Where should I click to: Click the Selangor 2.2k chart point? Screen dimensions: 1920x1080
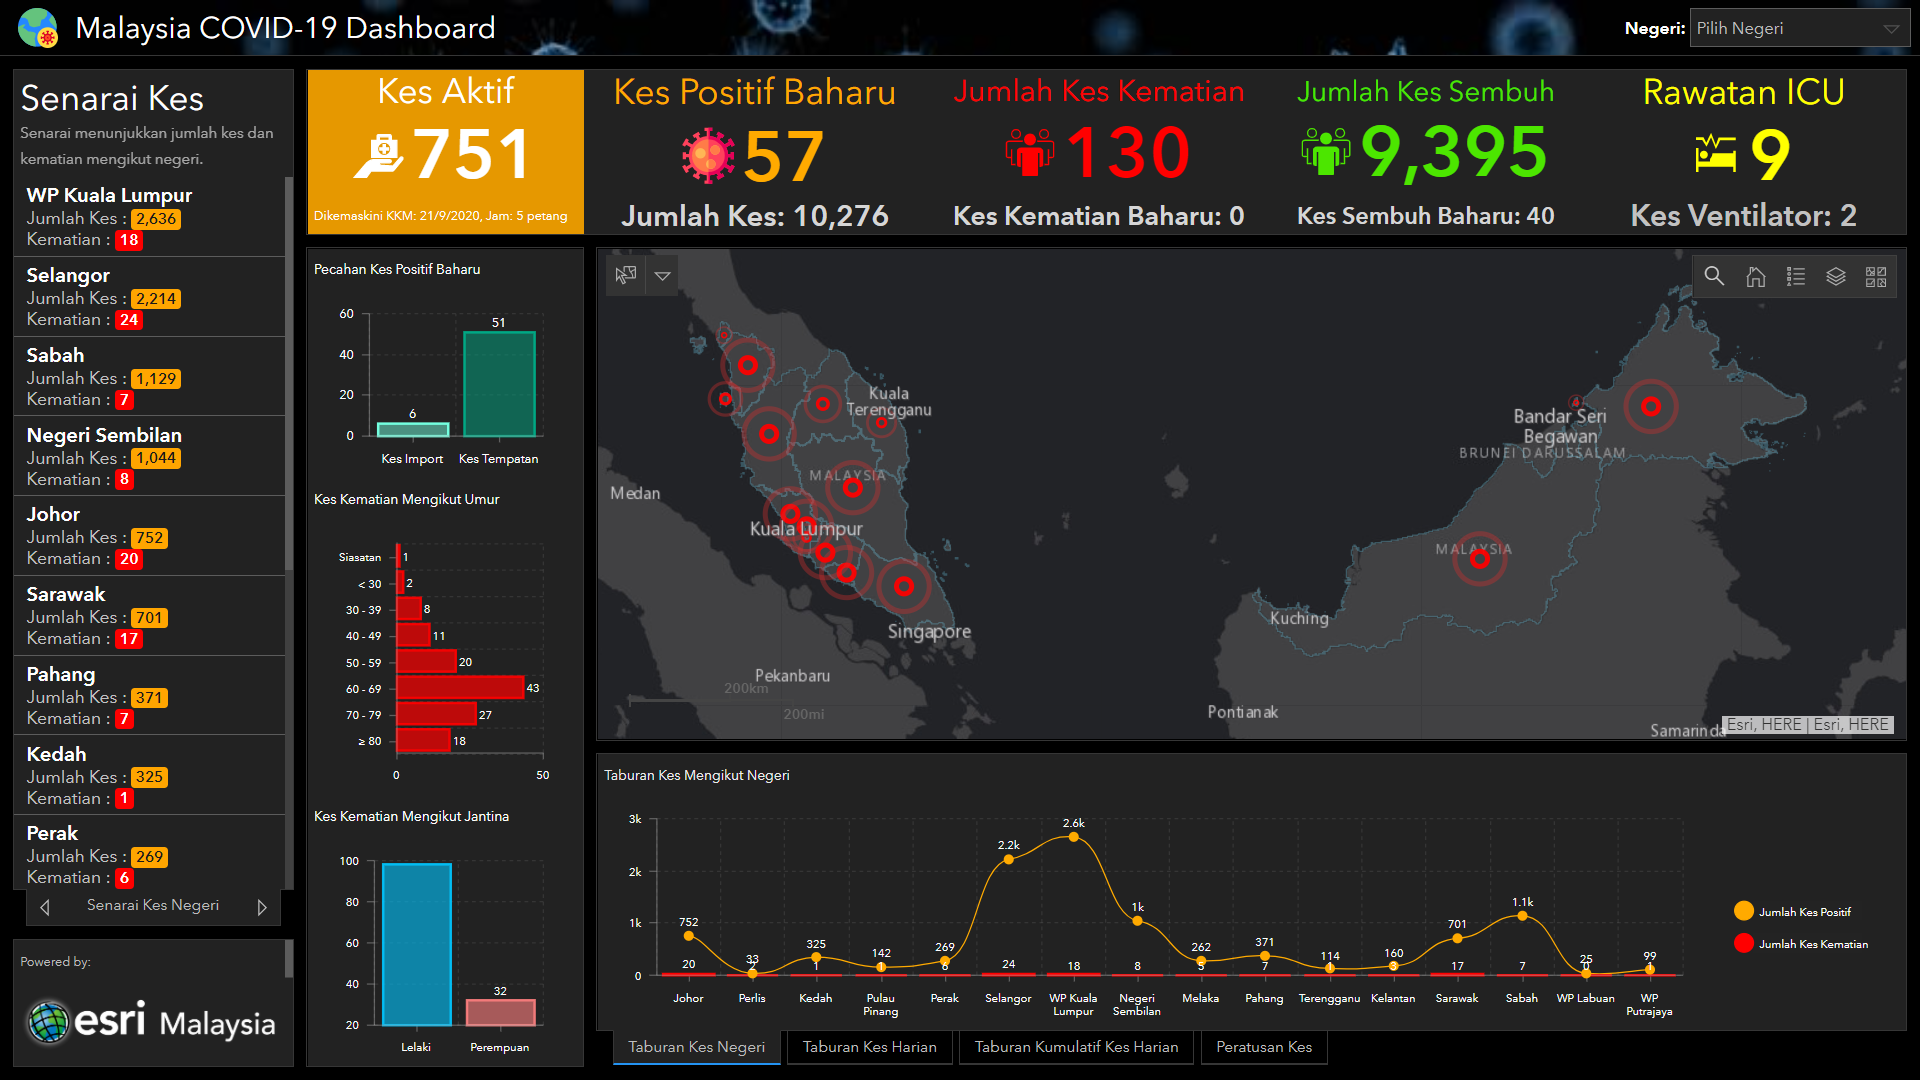[1008, 859]
